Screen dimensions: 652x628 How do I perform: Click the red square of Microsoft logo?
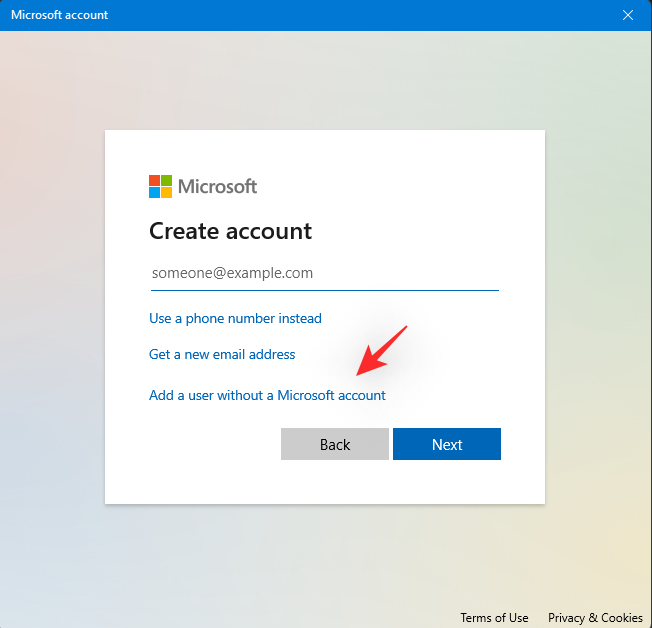[155, 180]
